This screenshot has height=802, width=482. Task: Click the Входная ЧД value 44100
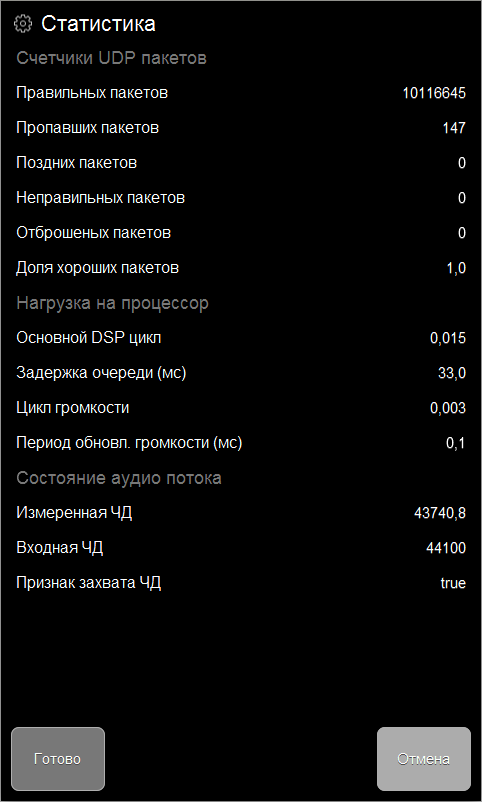[446, 548]
